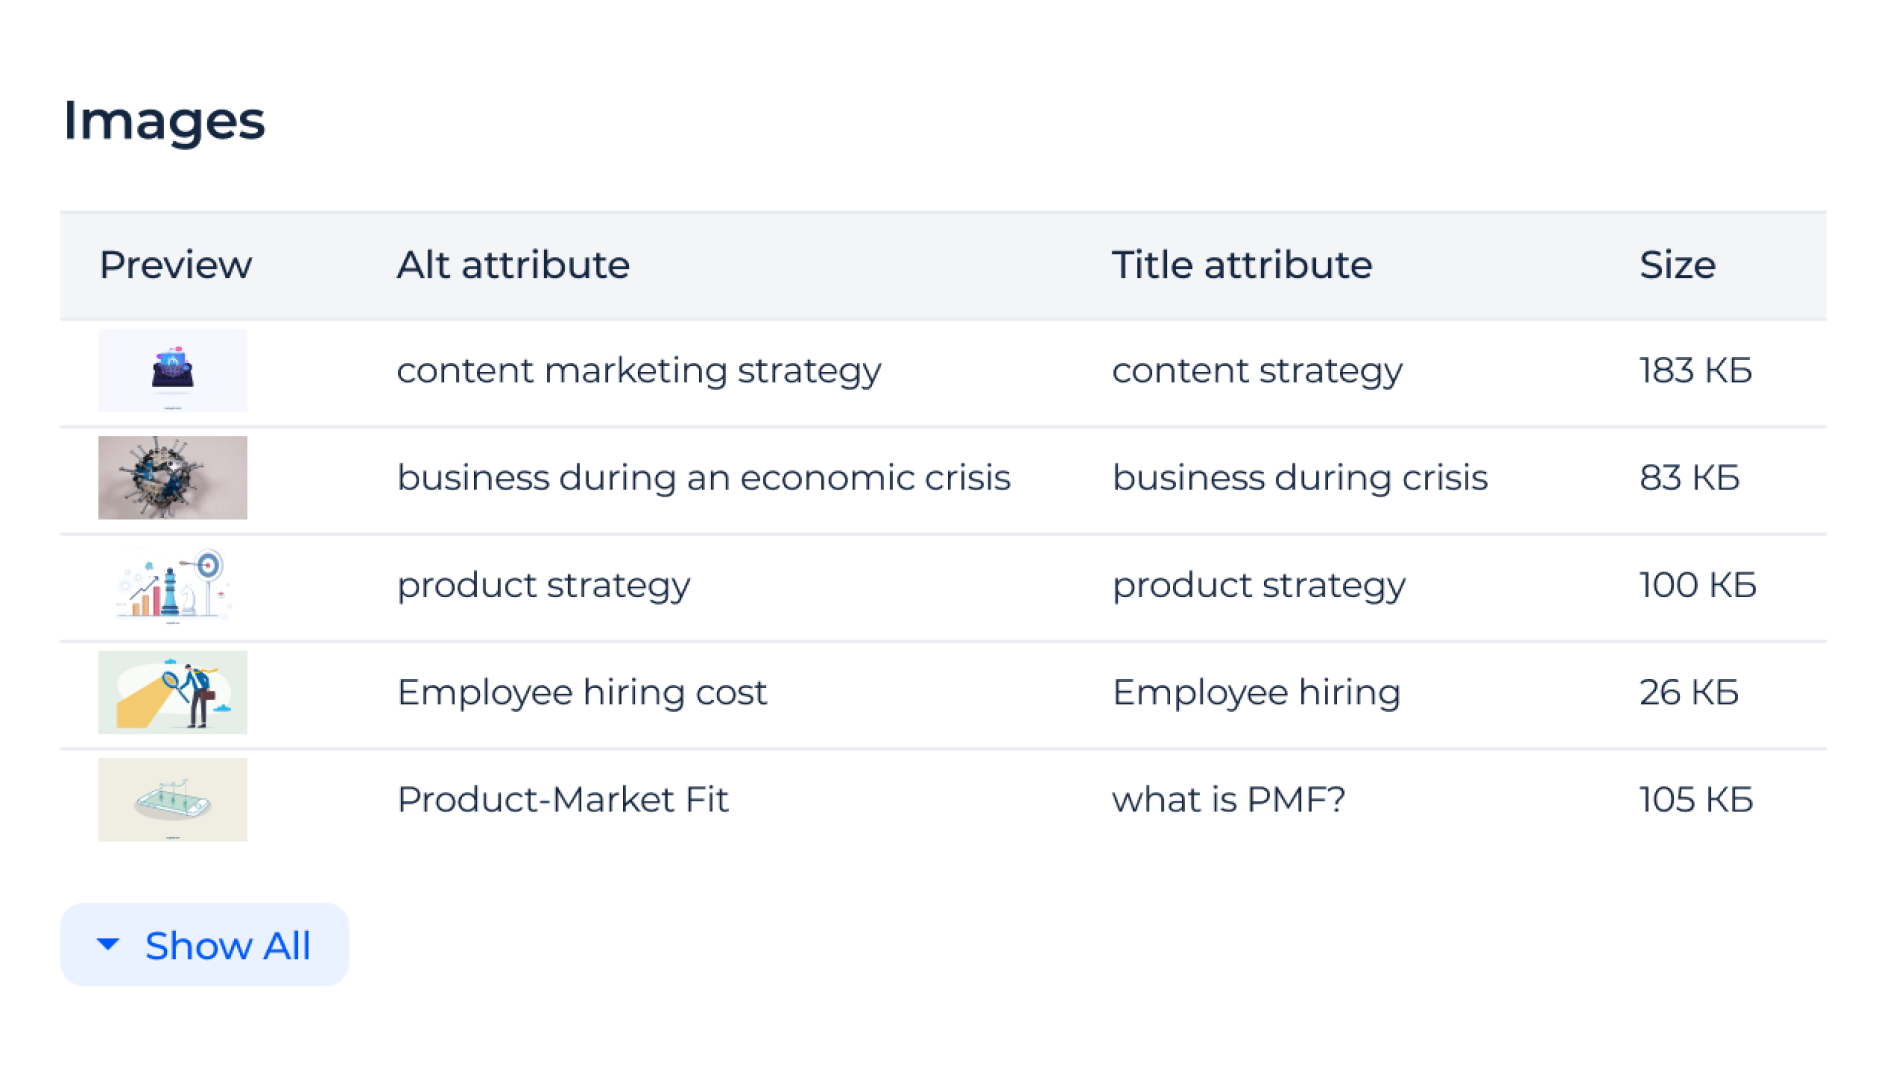Click the Size column header
The height and width of the screenshot is (1066, 1887).
click(1677, 265)
